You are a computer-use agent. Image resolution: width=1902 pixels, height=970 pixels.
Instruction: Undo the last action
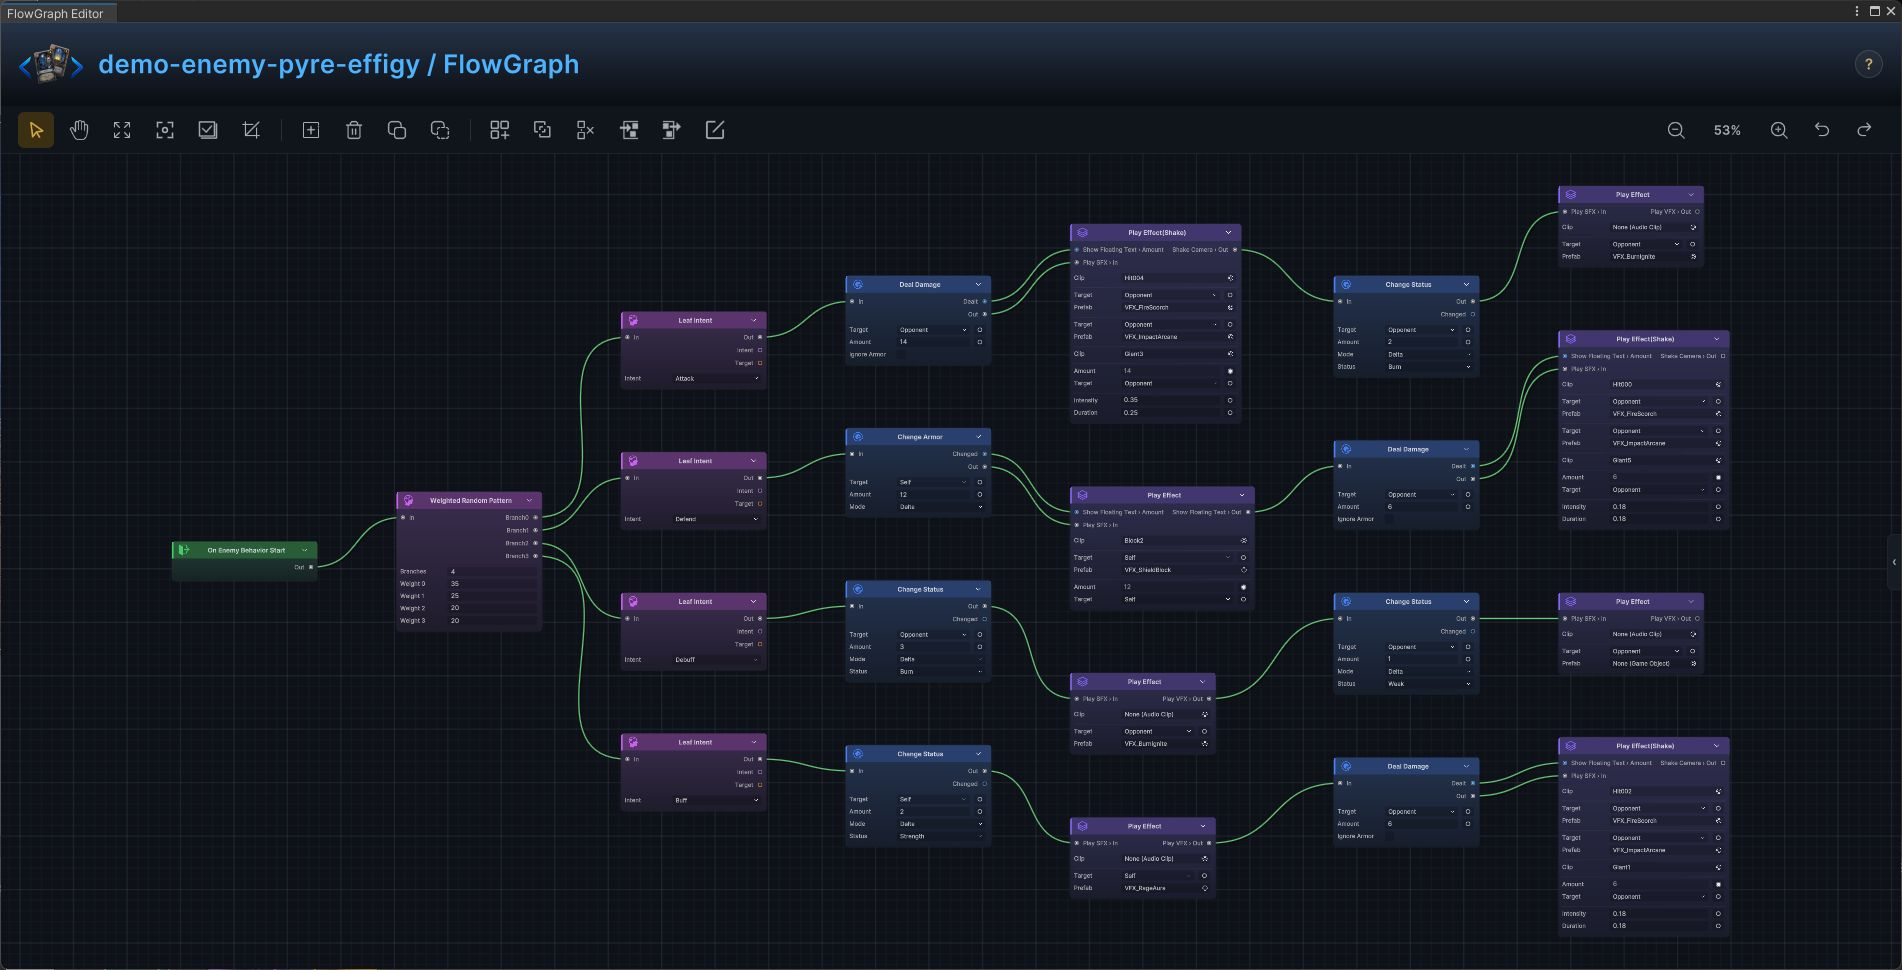point(1822,130)
